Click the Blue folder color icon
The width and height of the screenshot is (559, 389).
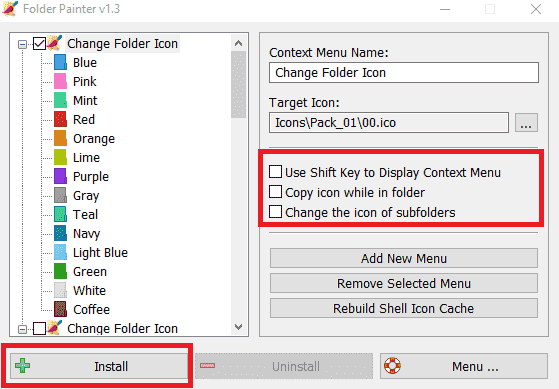click(60, 62)
